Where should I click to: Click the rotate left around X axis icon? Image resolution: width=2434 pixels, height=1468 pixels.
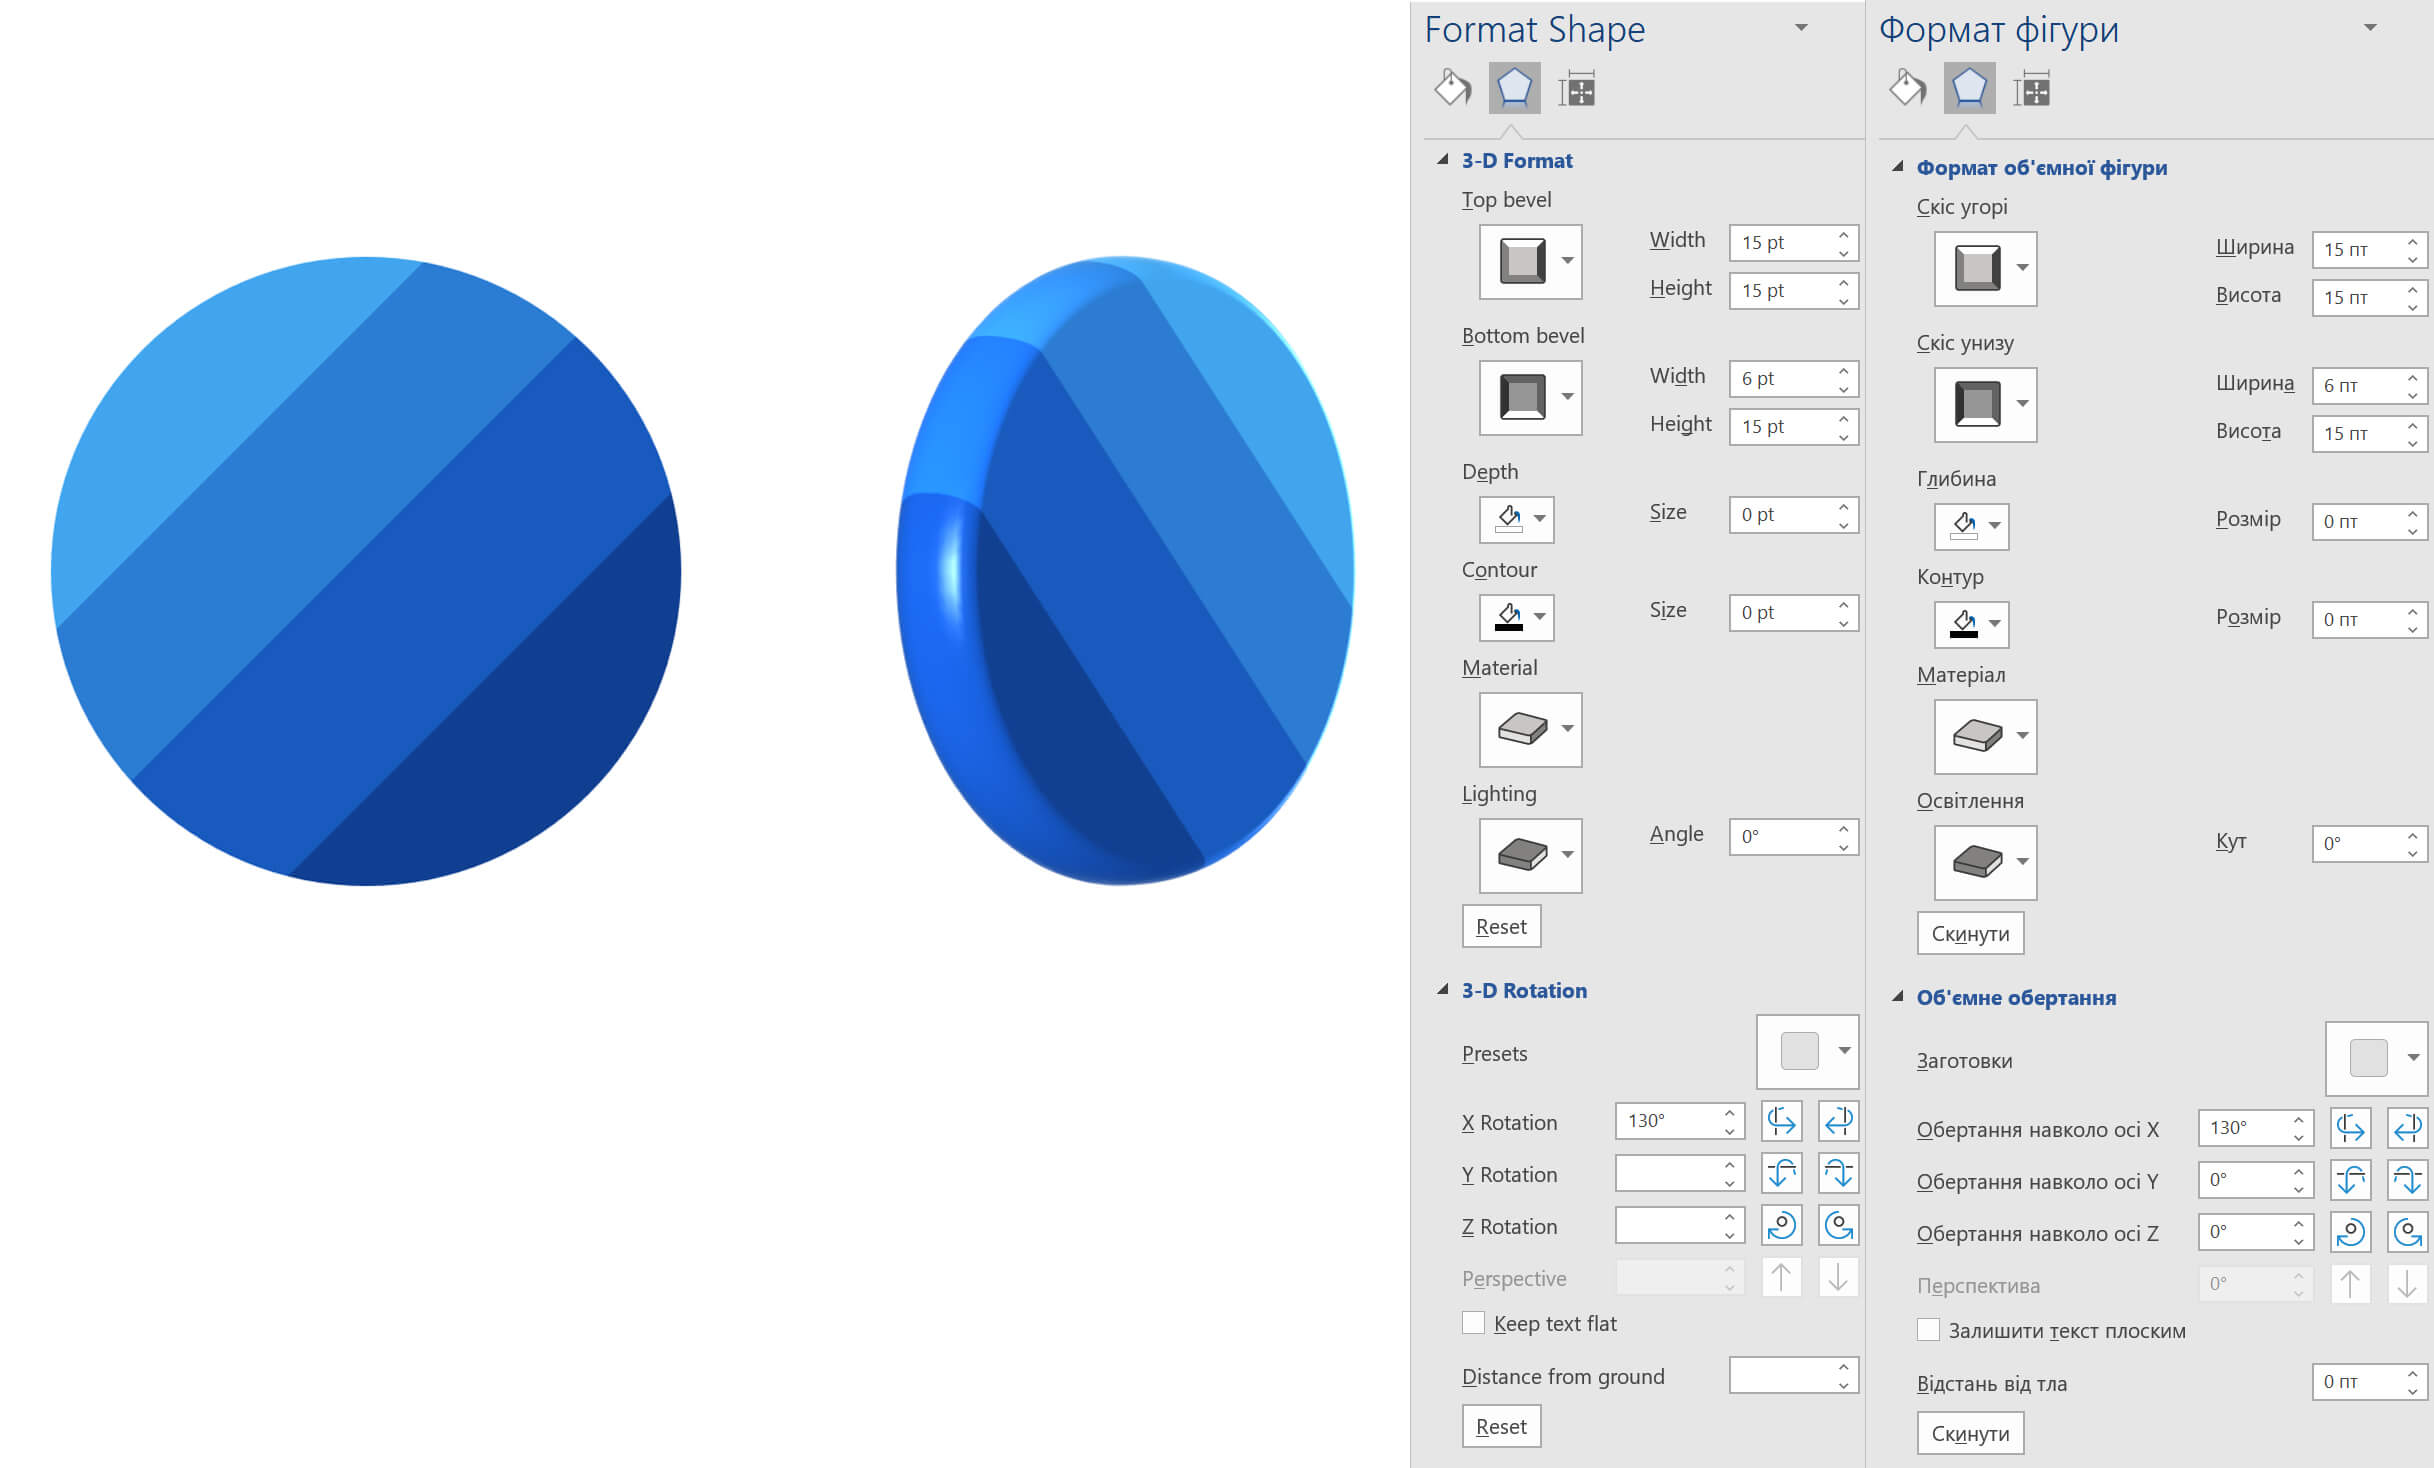(x=1782, y=1121)
